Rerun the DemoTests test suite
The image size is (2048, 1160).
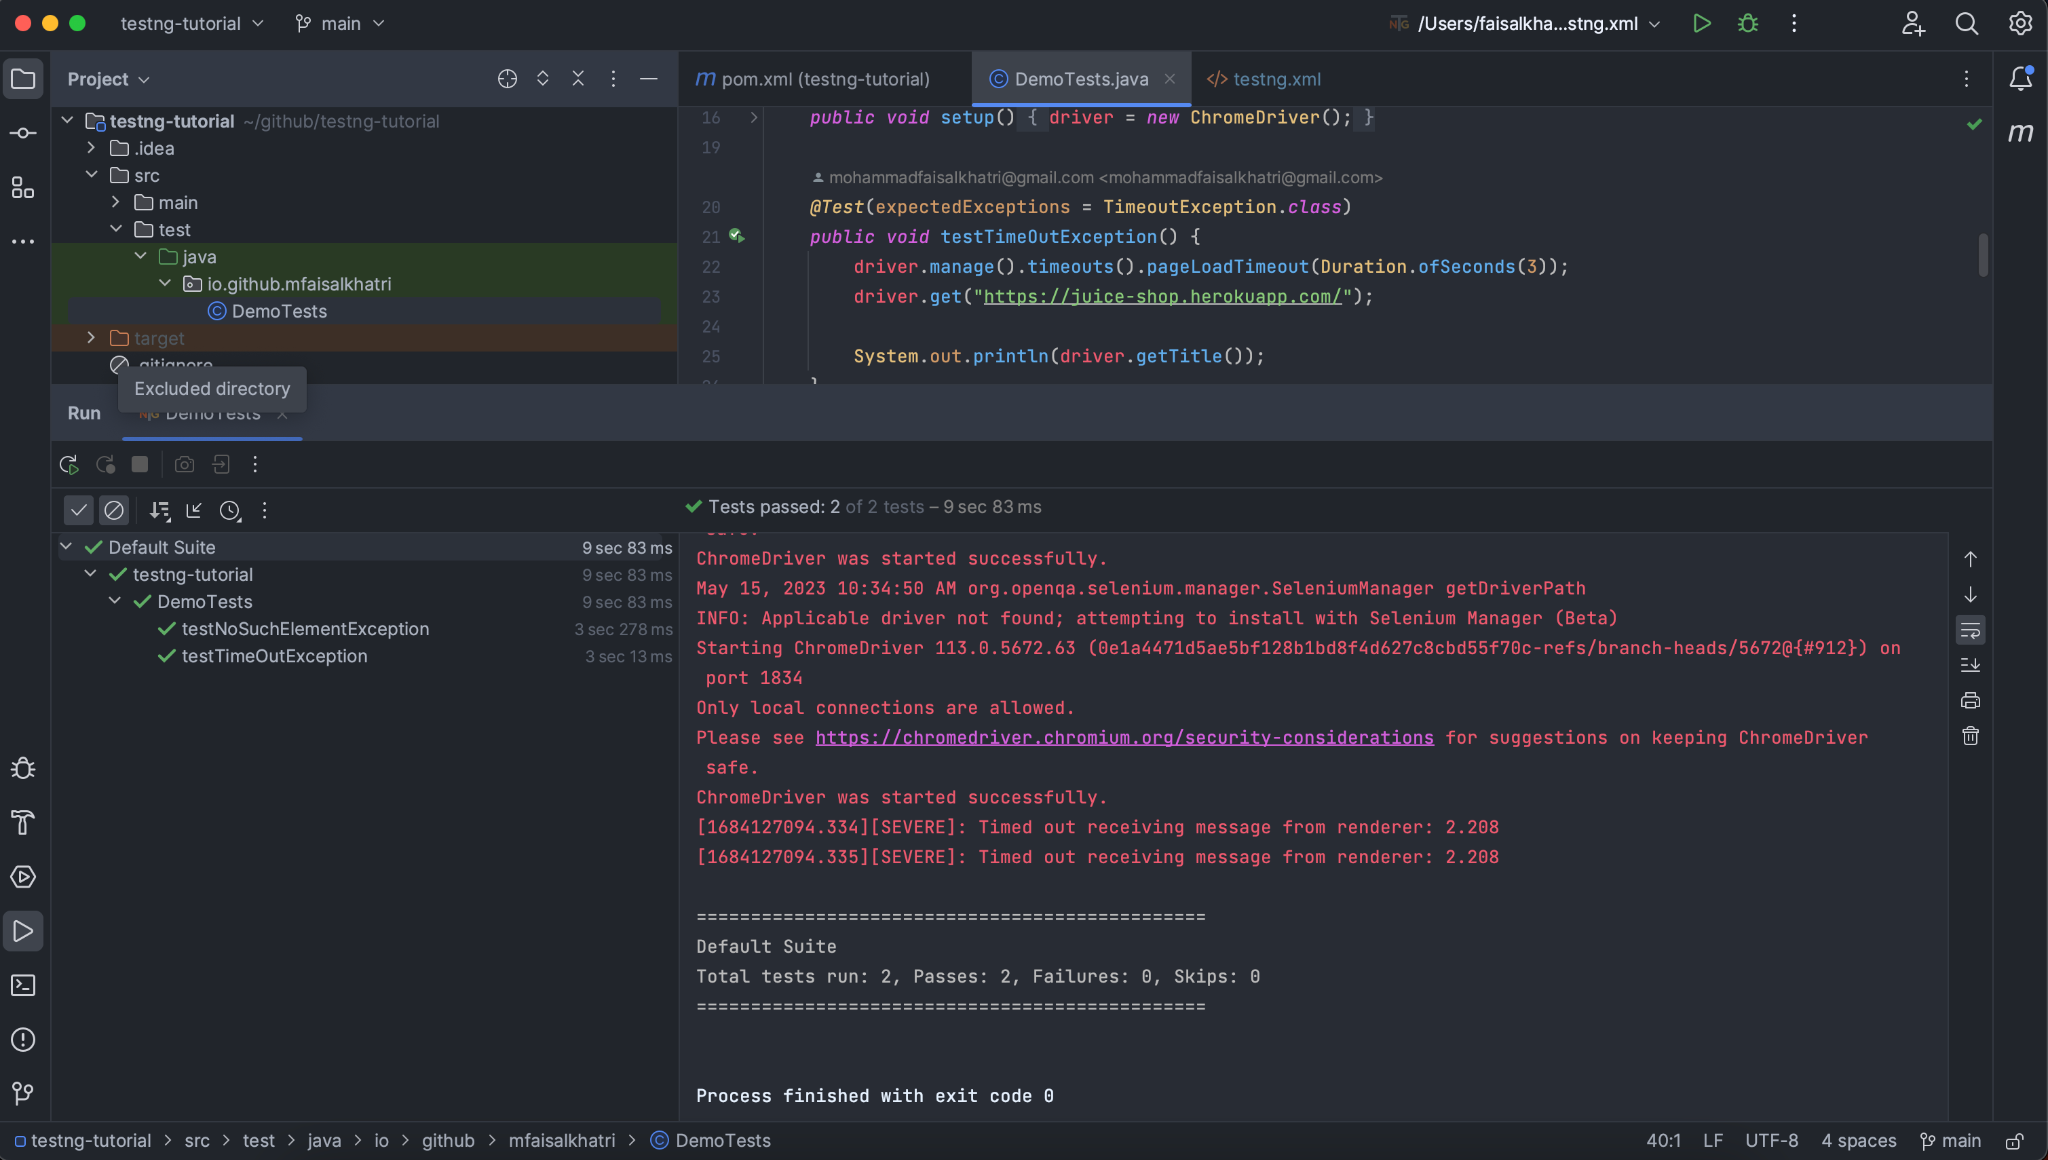point(68,464)
